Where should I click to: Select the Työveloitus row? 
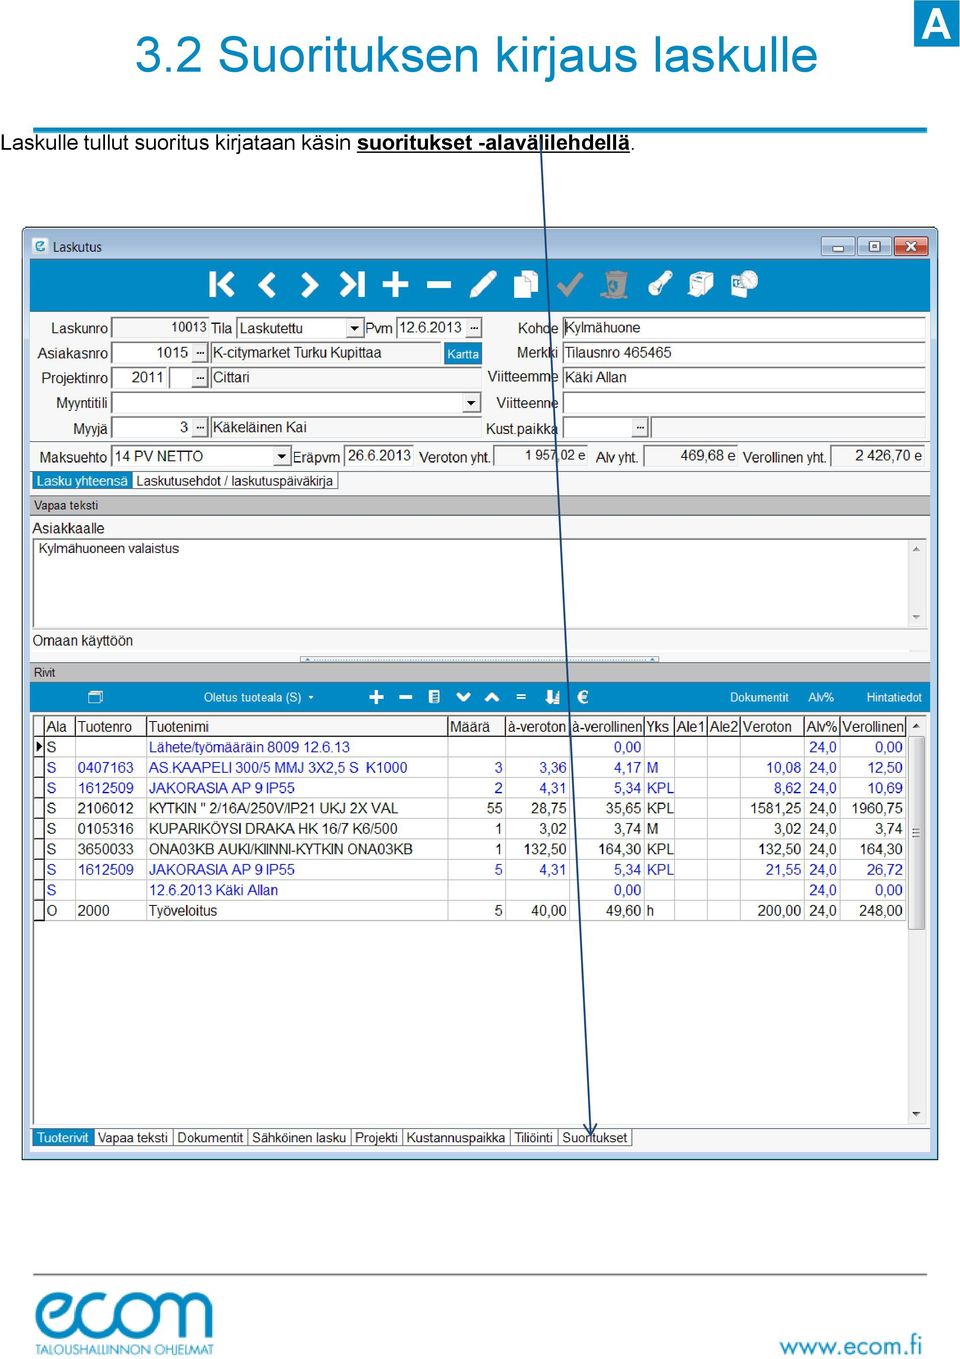click(x=471, y=911)
